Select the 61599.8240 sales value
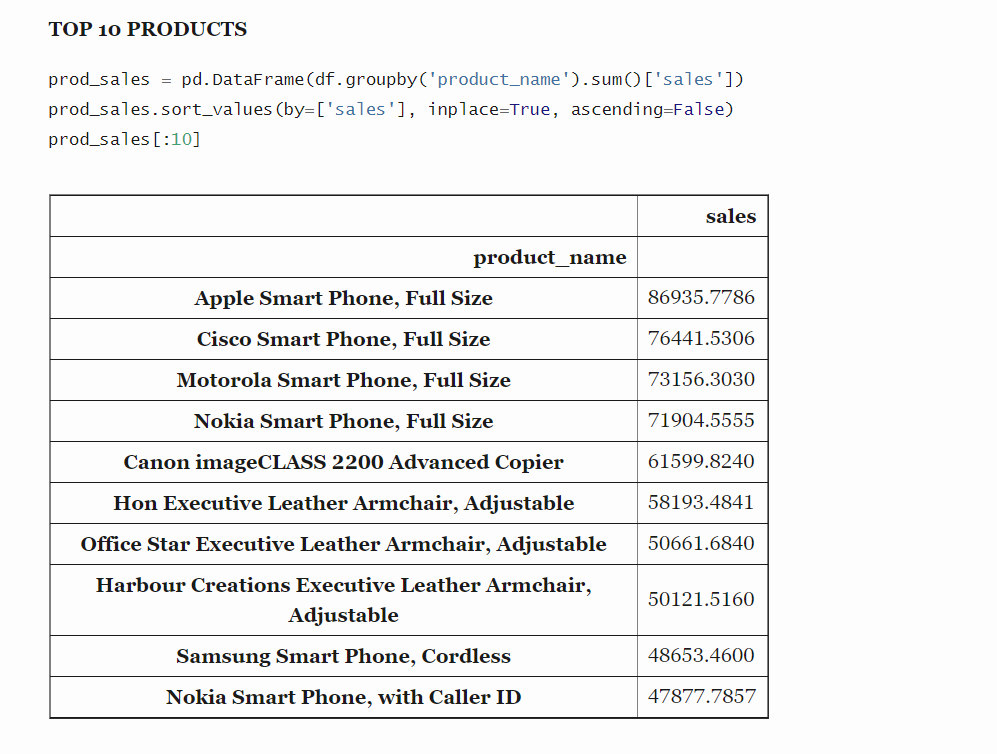The height and width of the screenshot is (754, 997). pyautogui.click(x=701, y=462)
